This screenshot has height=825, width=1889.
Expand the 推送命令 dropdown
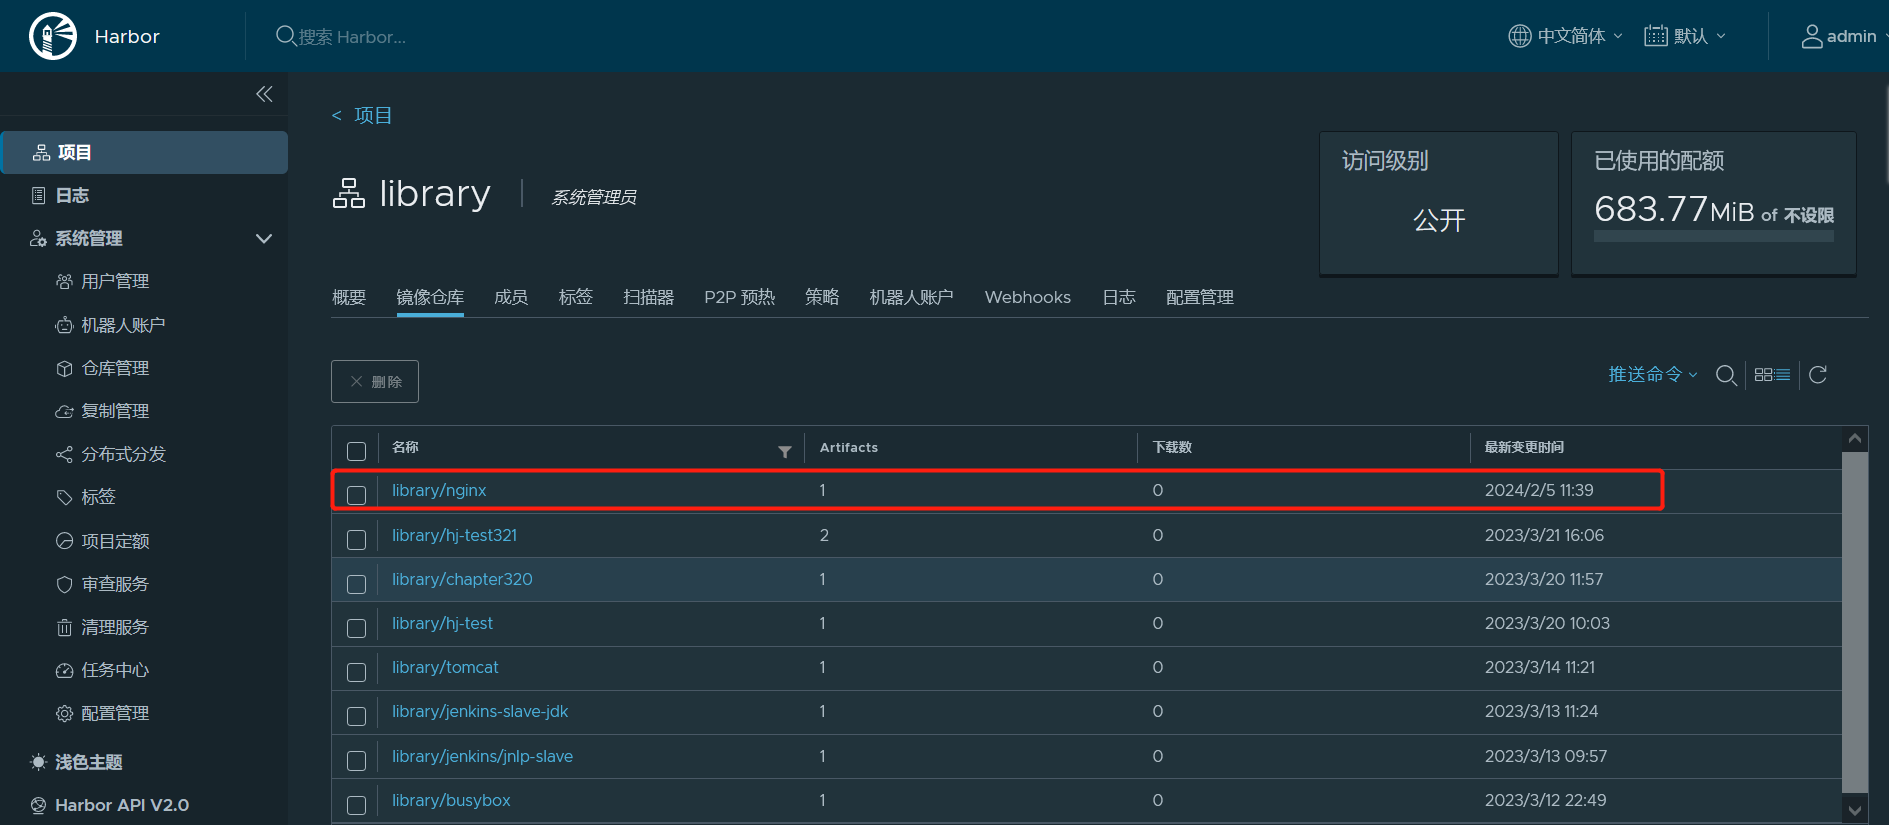[1653, 374]
